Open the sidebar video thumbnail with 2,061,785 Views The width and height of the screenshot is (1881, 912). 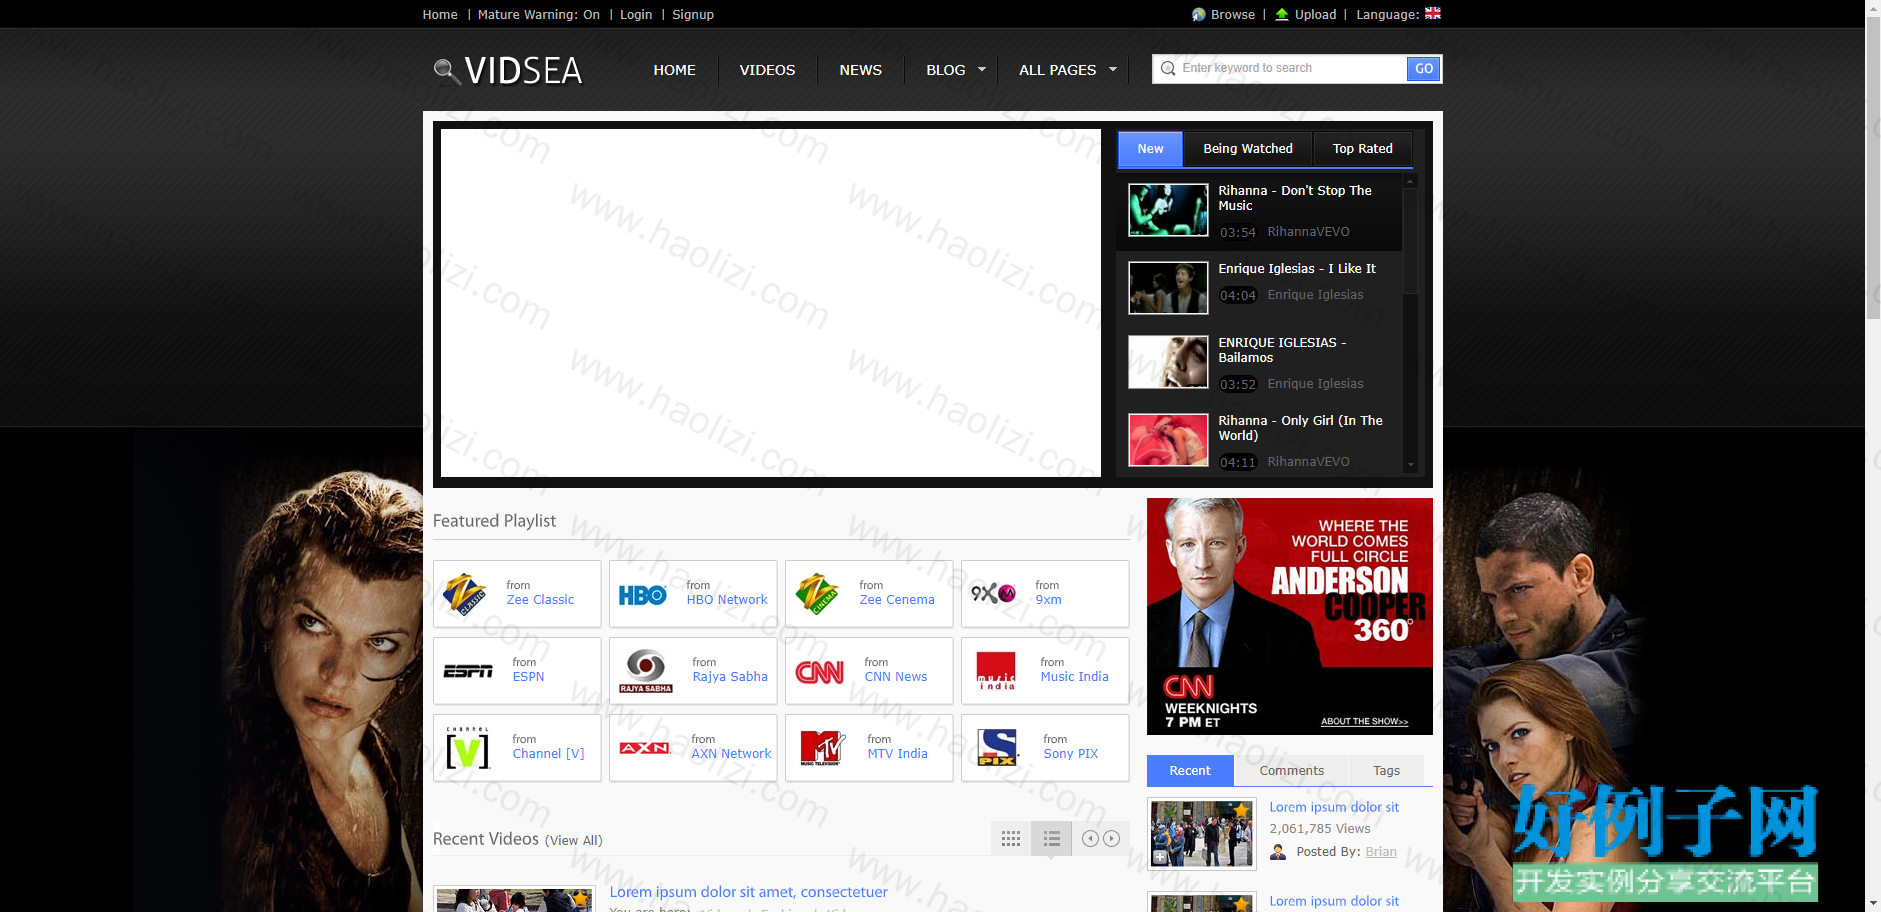tap(1201, 834)
